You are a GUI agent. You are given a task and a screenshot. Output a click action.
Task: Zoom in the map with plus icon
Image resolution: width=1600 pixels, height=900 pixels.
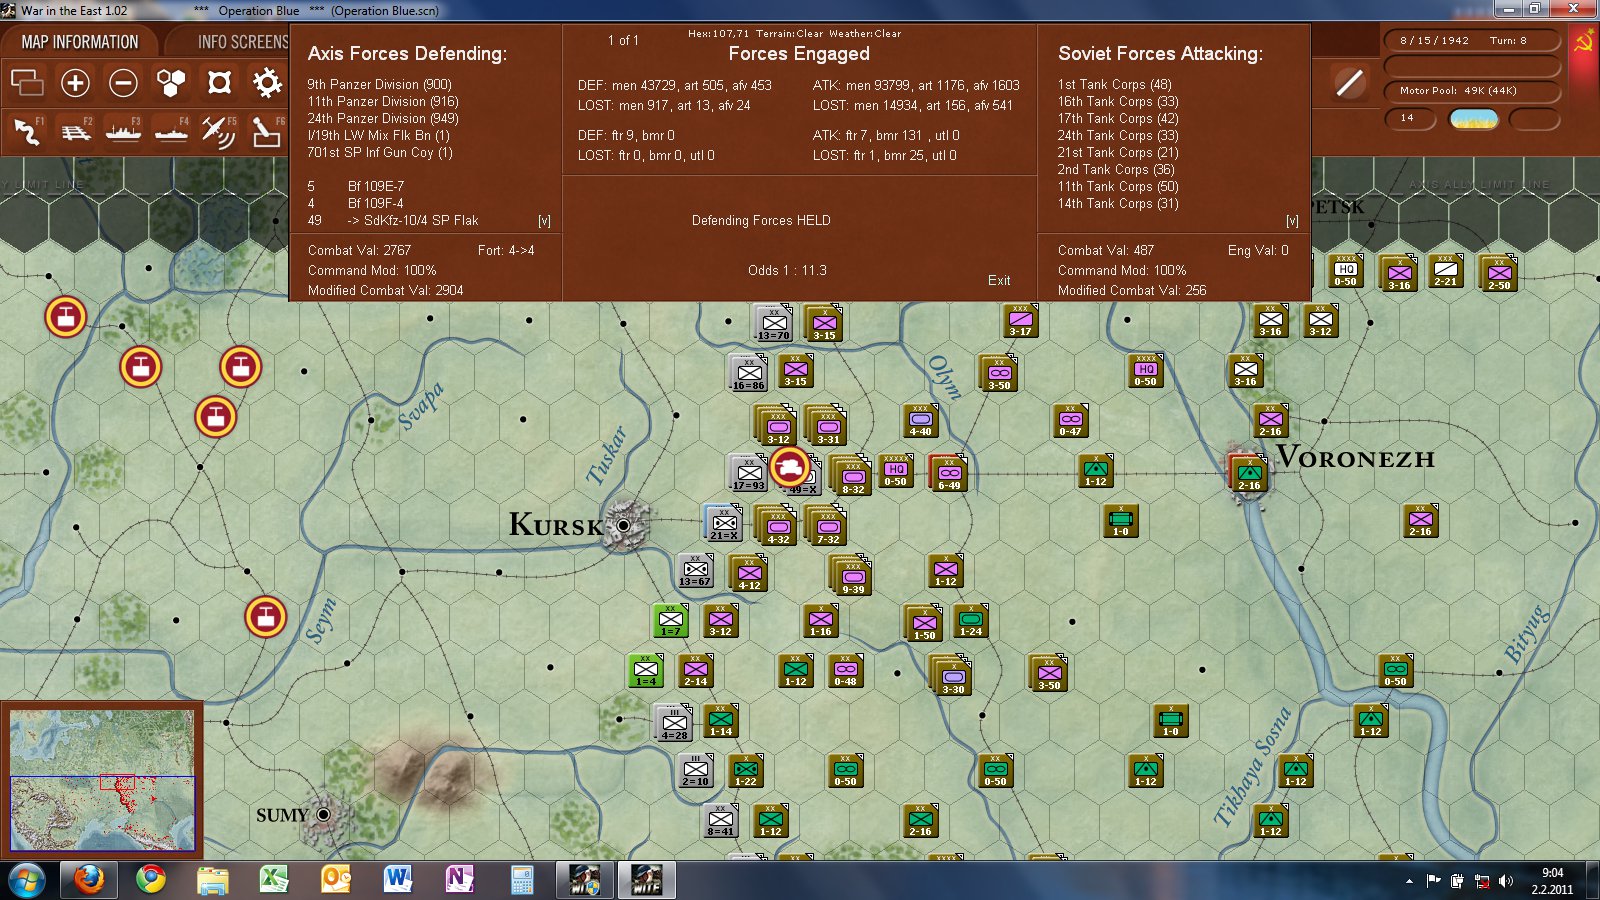(75, 82)
